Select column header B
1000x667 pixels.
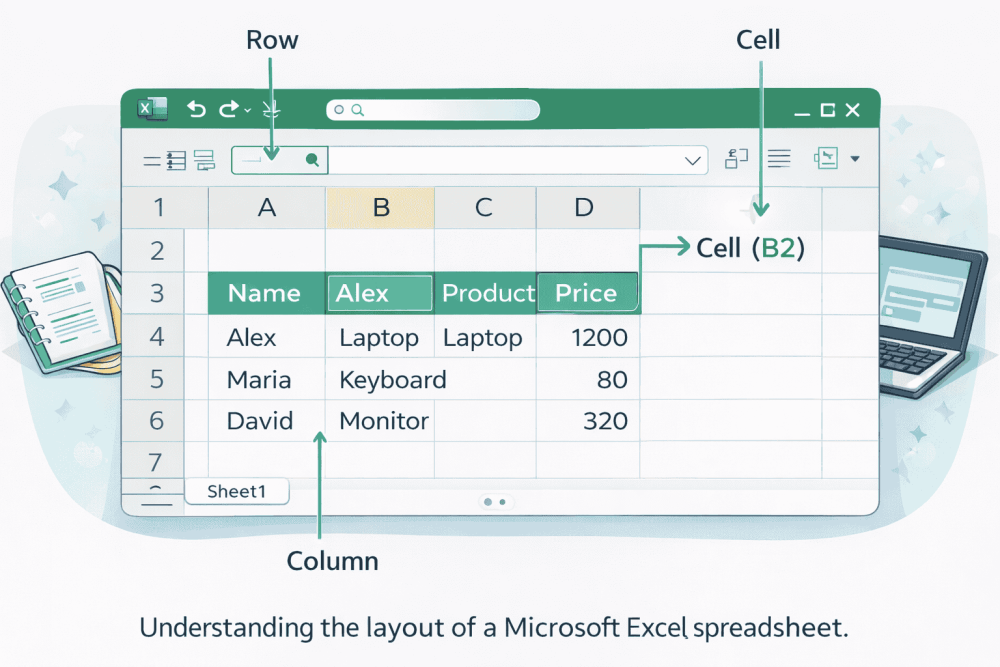[380, 207]
